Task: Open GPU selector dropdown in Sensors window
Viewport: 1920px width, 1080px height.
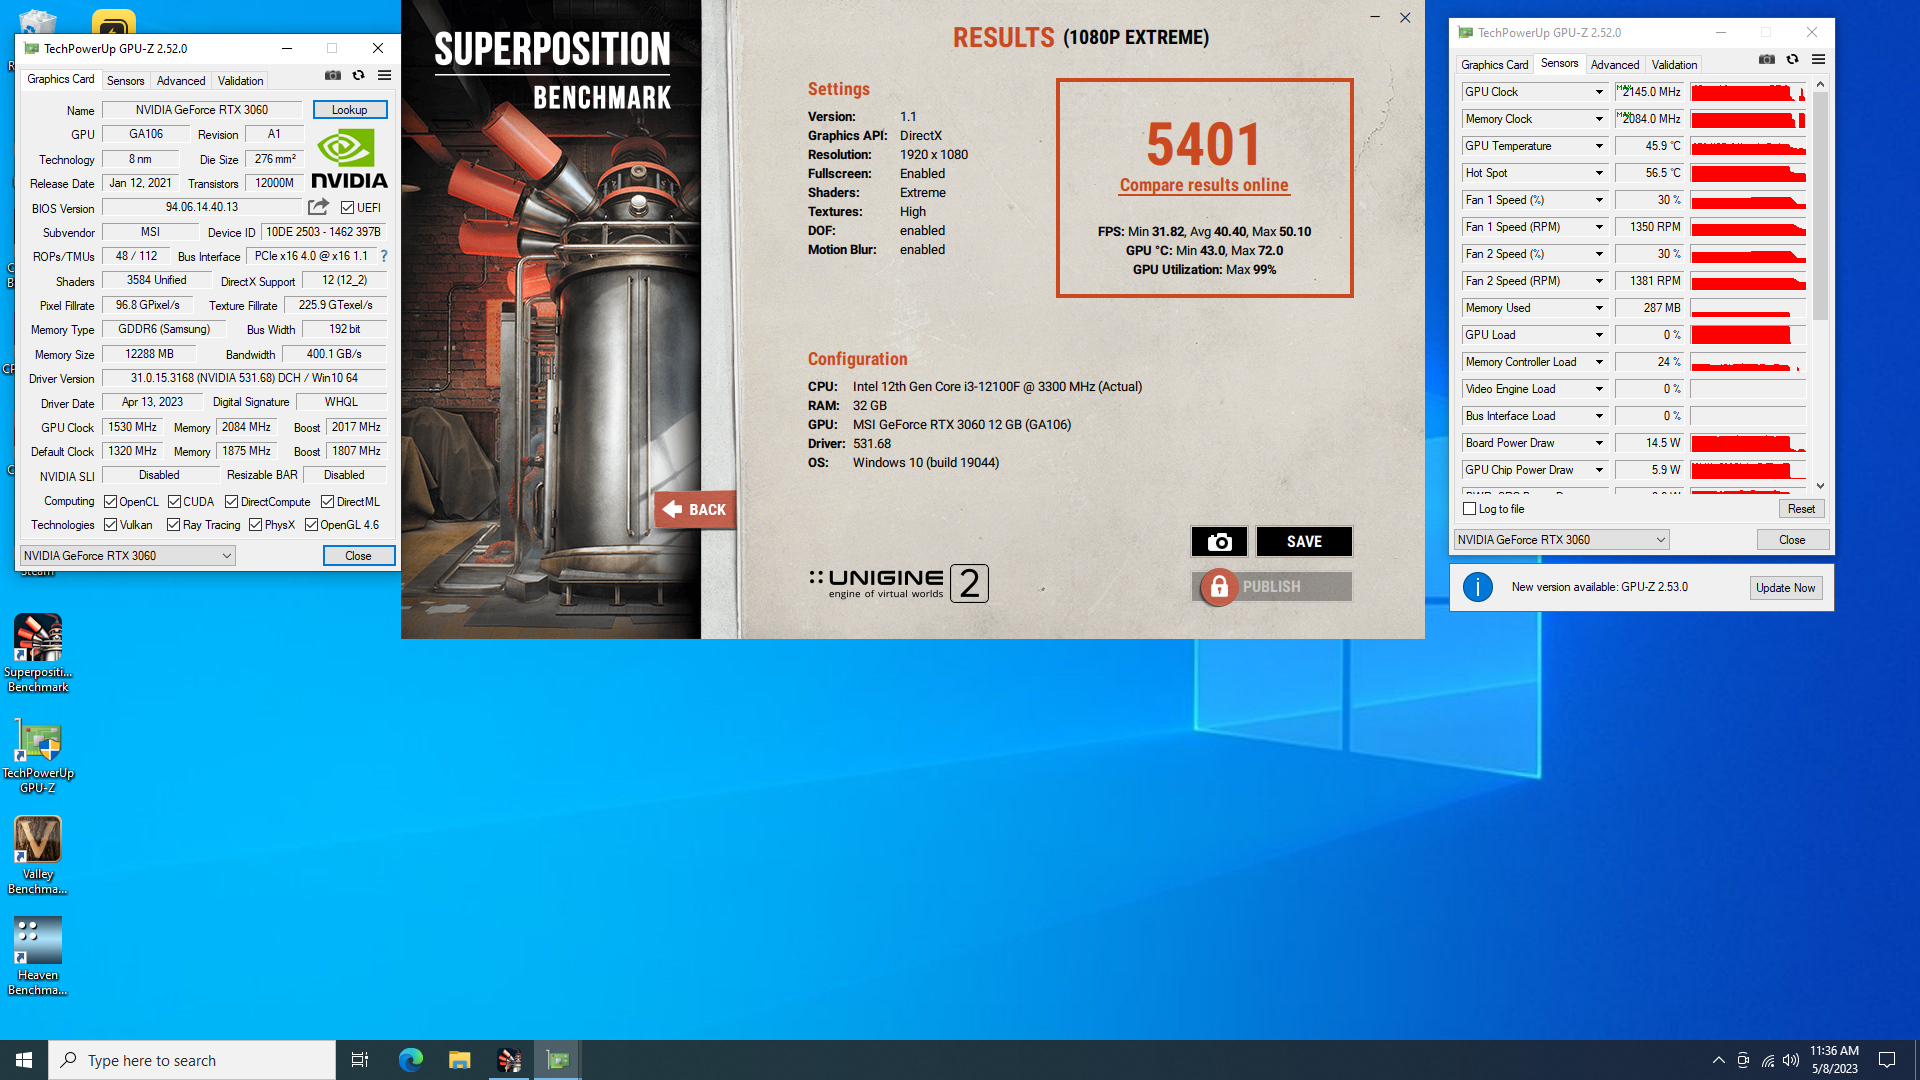Action: (x=1561, y=540)
